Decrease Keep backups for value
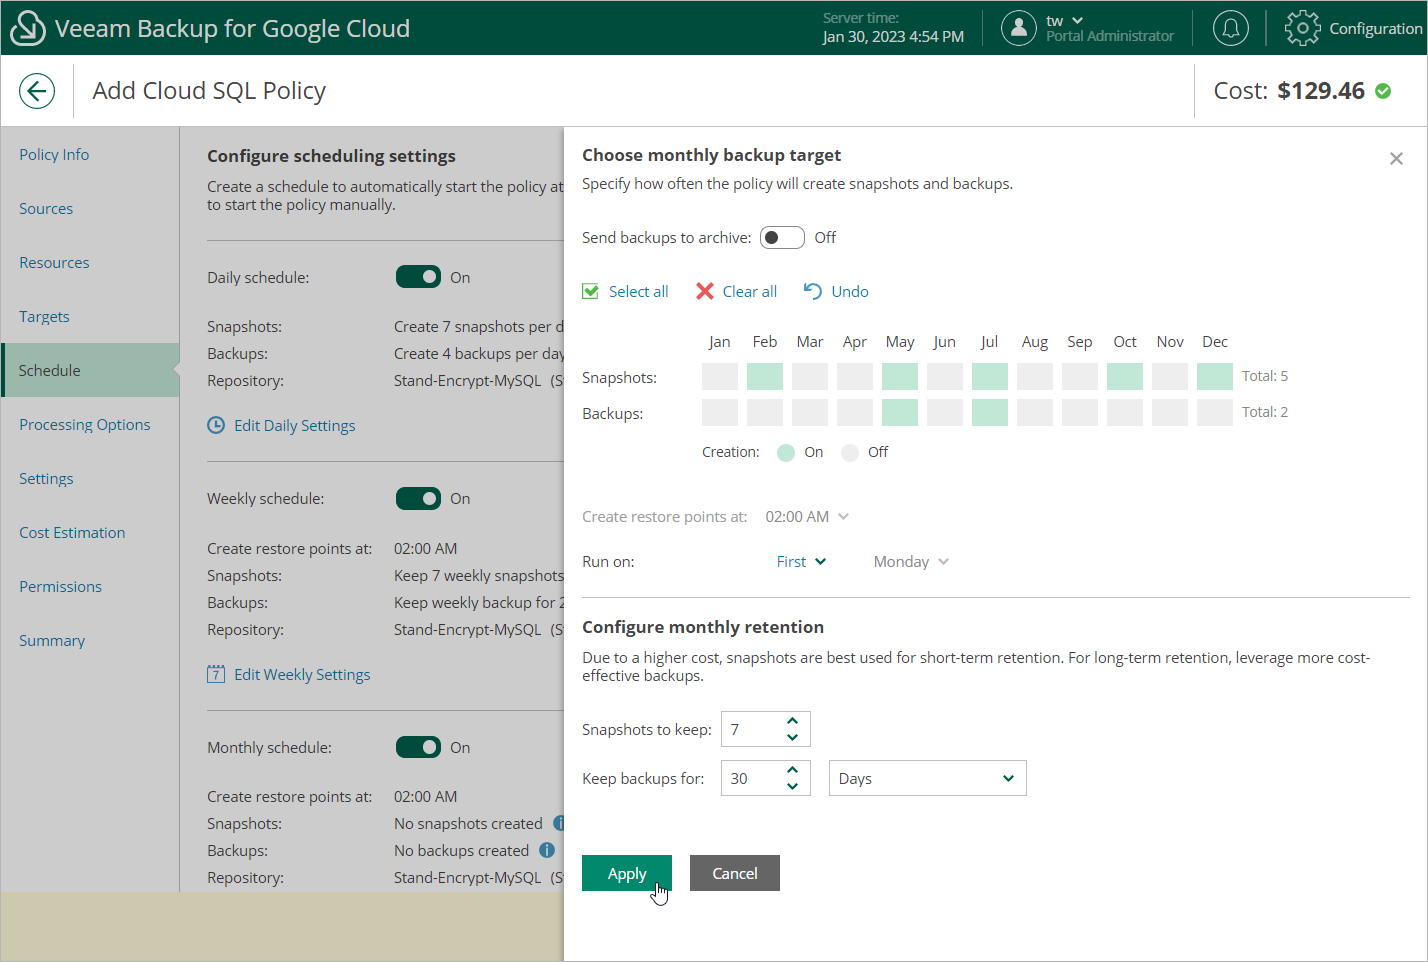1428x962 pixels. pyautogui.click(x=792, y=787)
